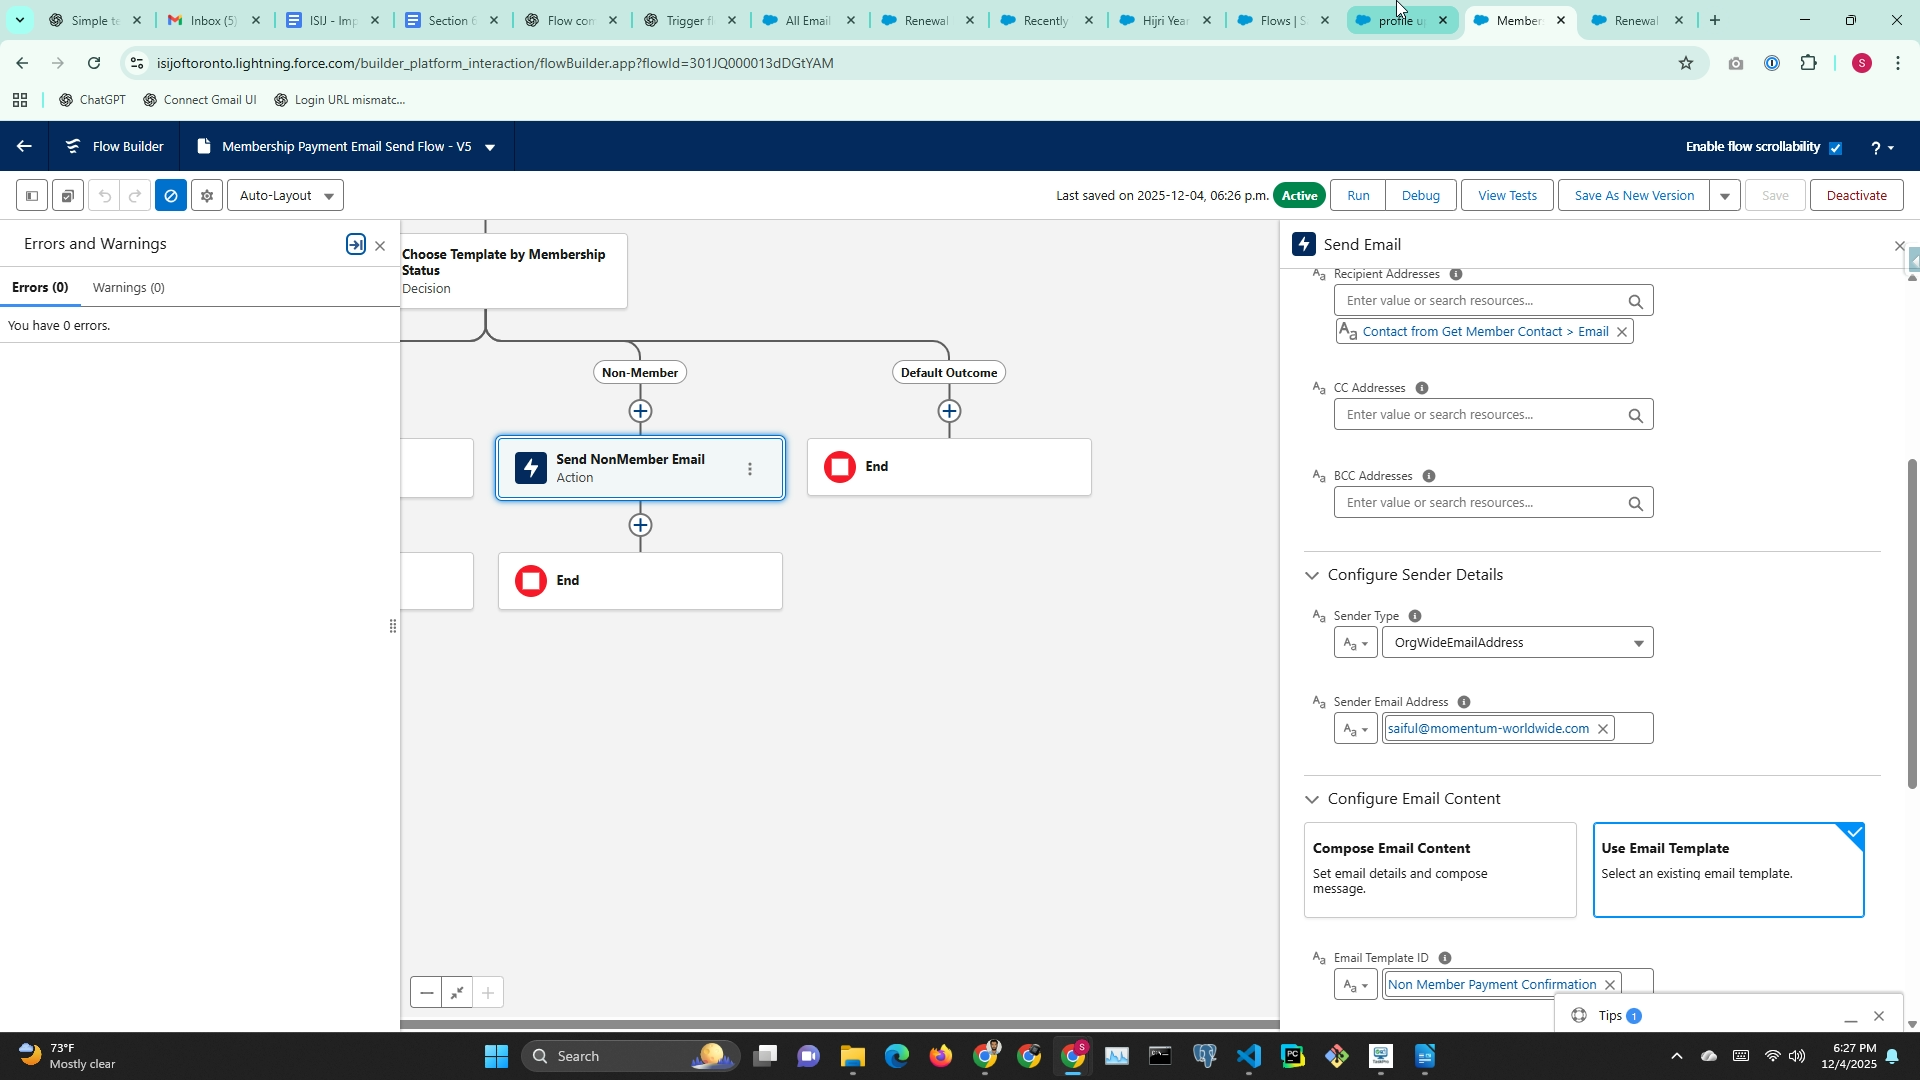The width and height of the screenshot is (1920, 1080).
Task: Zoom out the flow canvas
Action: tap(427, 993)
